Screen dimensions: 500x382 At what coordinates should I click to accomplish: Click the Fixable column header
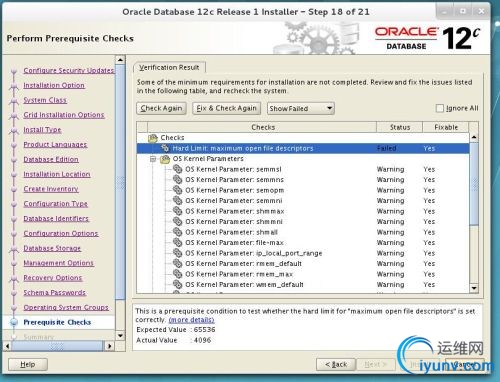pos(446,127)
